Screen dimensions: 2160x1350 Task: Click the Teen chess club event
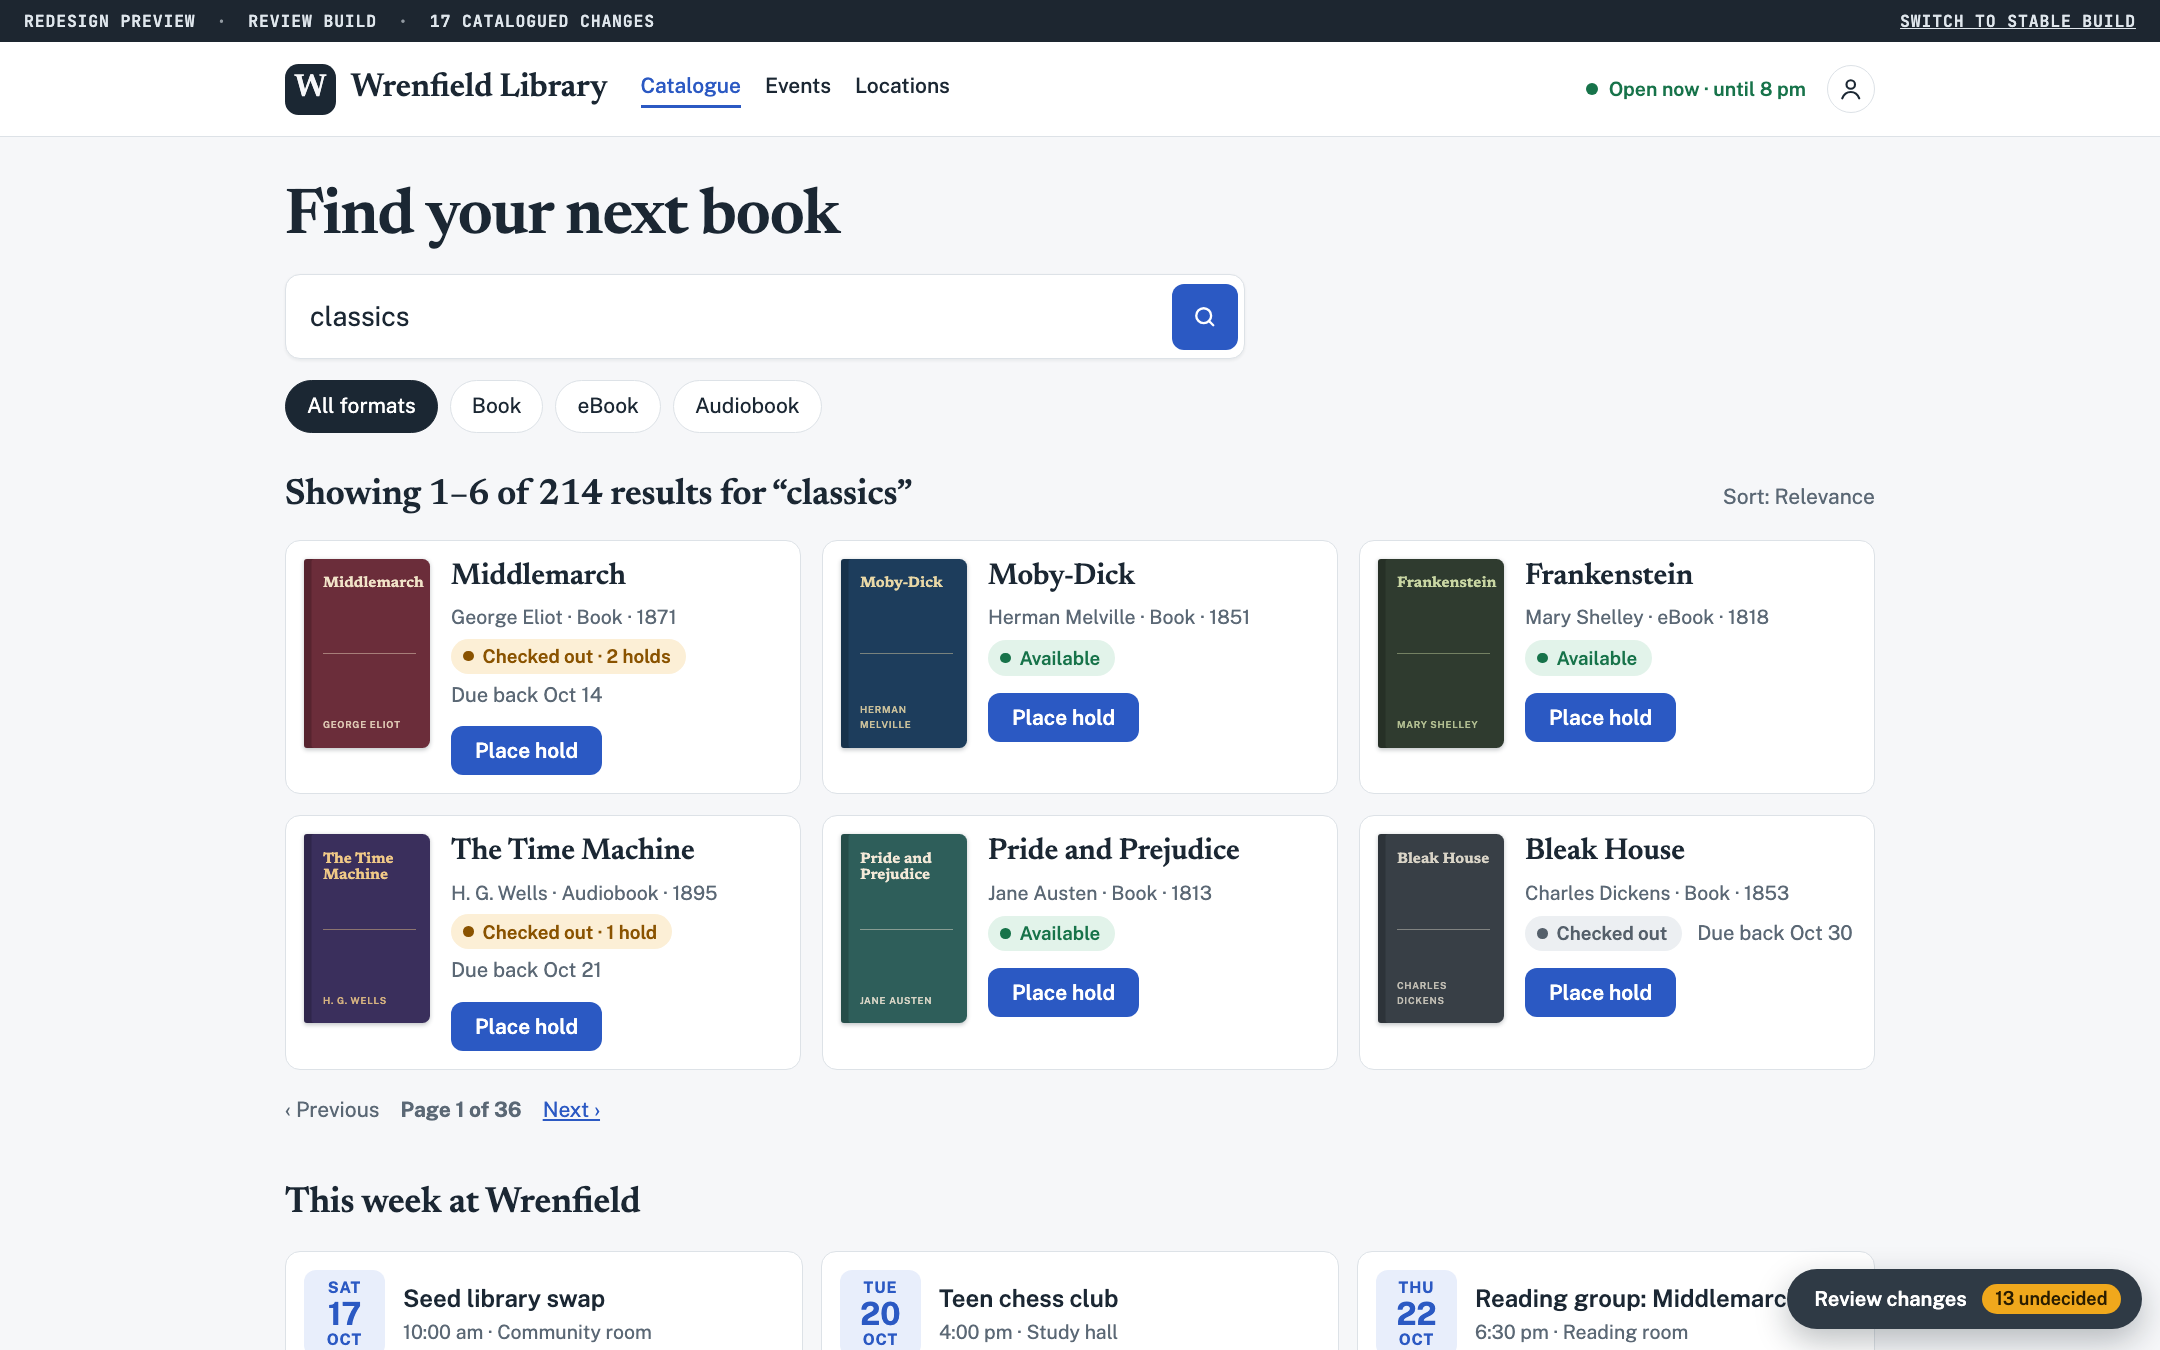[x=1080, y=1301]
